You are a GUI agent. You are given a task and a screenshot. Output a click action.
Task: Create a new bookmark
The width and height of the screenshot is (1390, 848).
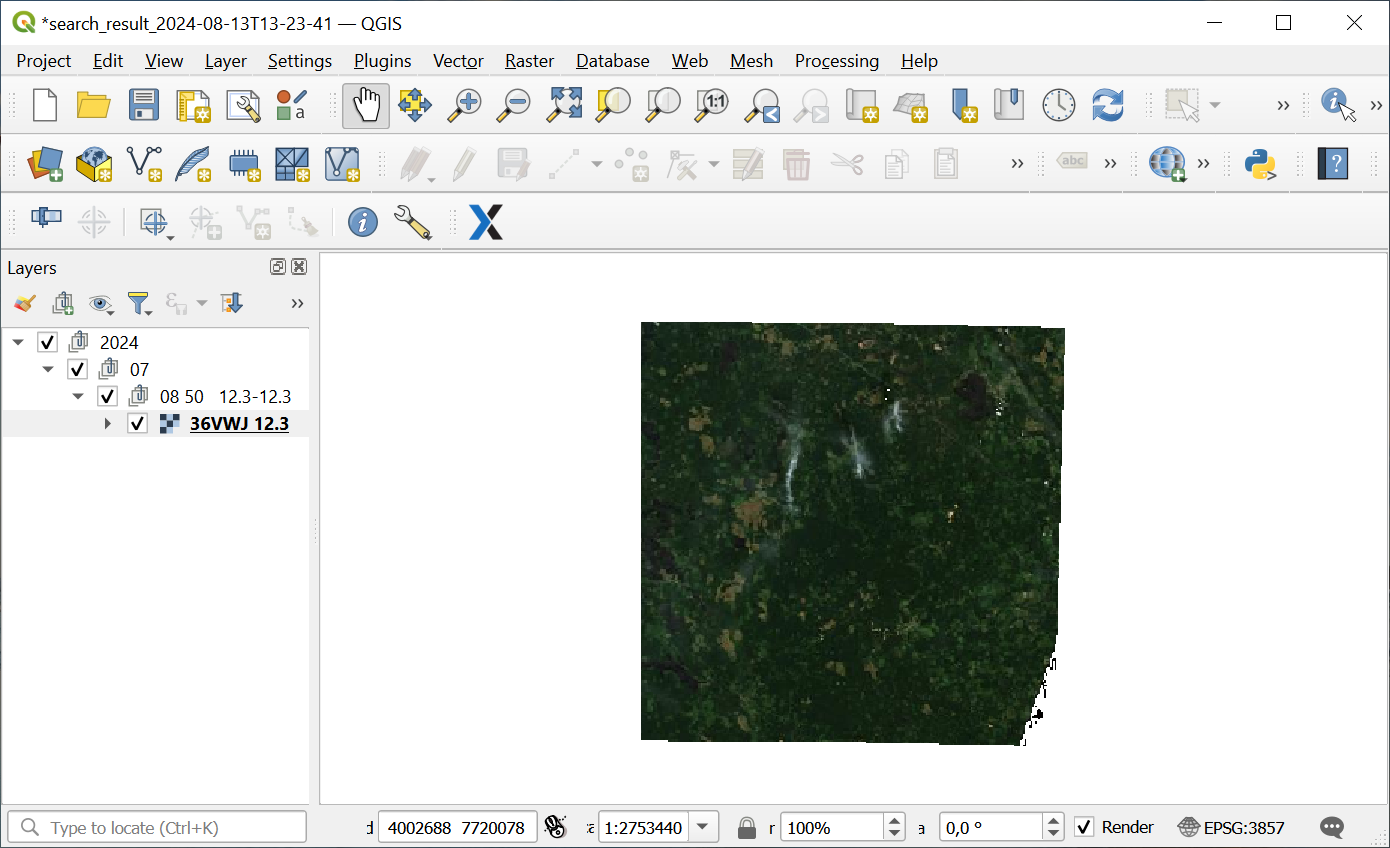pyautogui.click(x=963, y=104)
